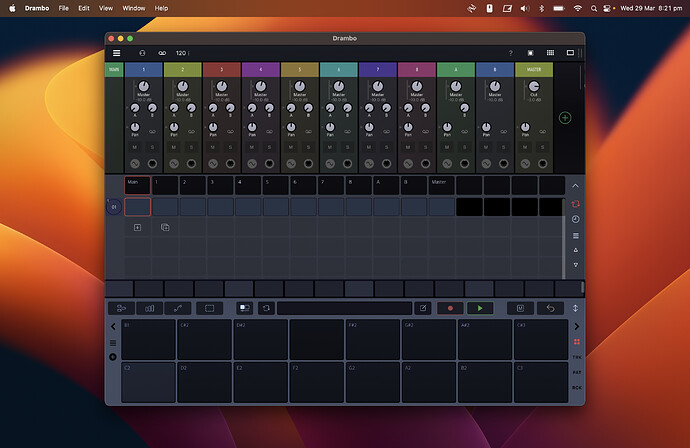Toggle the link icon beside track 2 Pan
Image resolution: width=690 pixels, height=448 pixels.
pyautogui.click(x=191, y=132)
